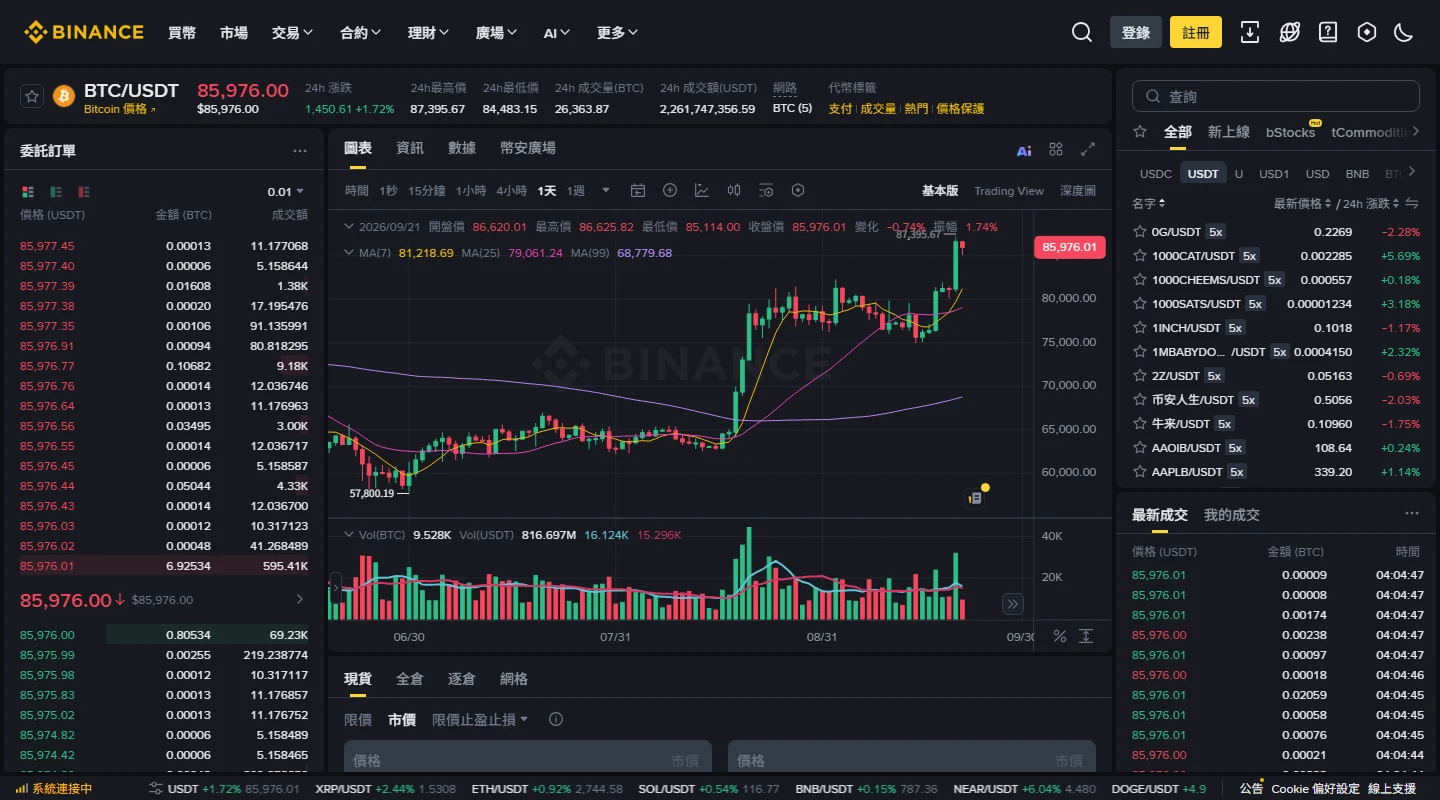Select the 全倉 margin tab
This screenshot has height=800, width=1440.
click(410, 679)
